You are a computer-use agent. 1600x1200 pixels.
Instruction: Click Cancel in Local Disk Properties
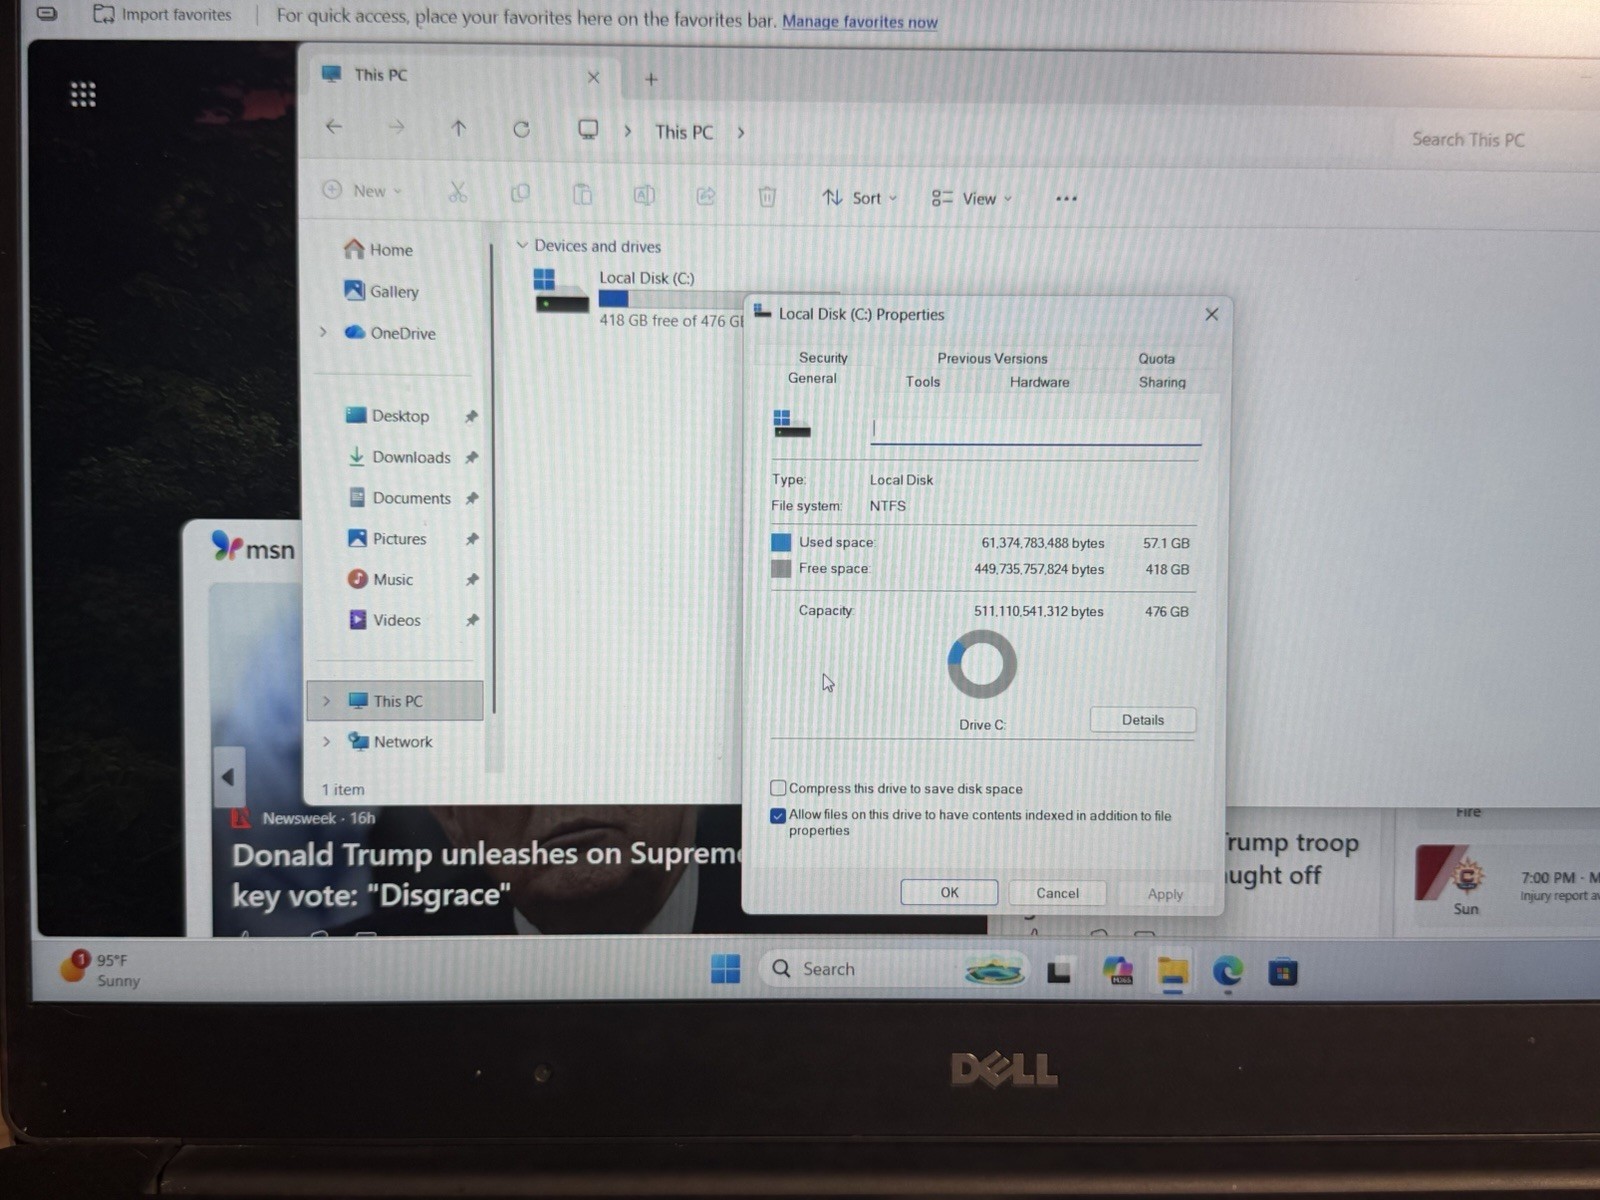1057,893
